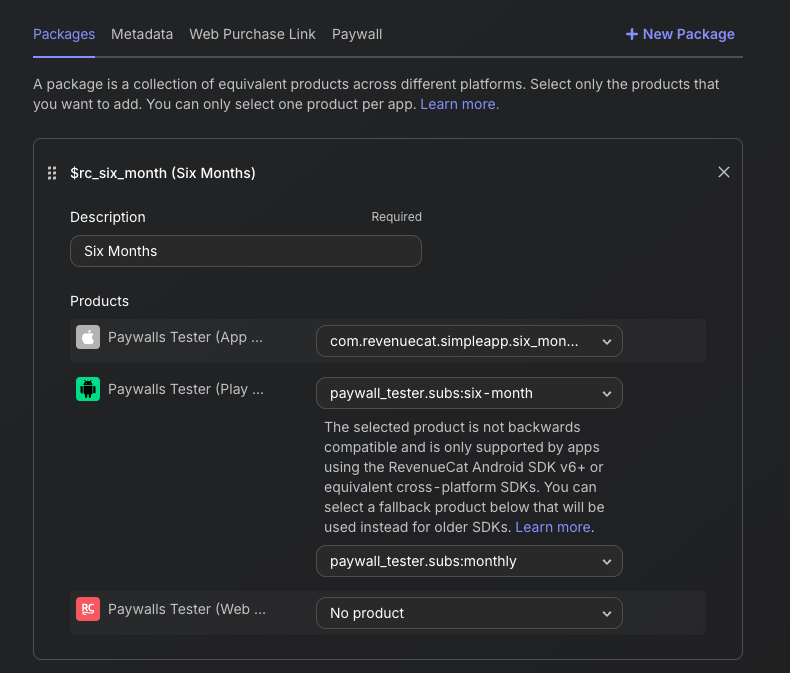Viewport: 790px width, 673px height.
Task: Switch to the Metadata tab
Action: click(142, 34)
